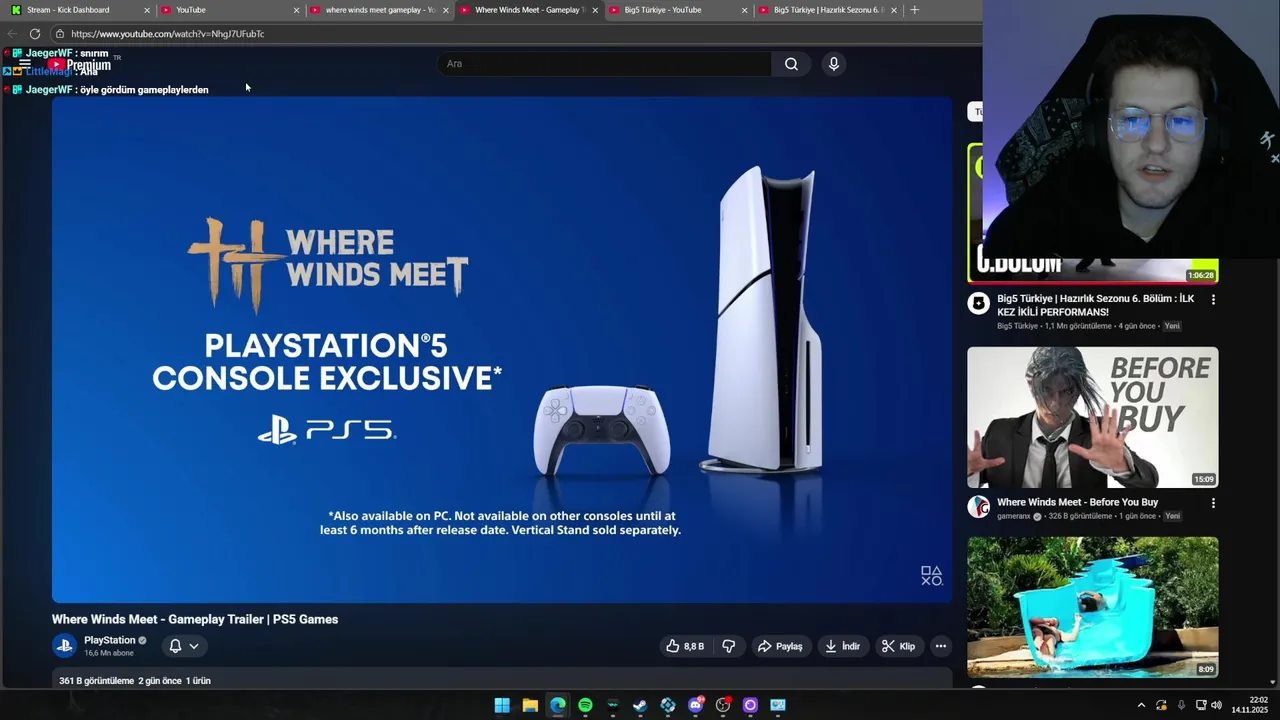Create a clip with Klip button
1280x720 pixels.
coord(898,646)
